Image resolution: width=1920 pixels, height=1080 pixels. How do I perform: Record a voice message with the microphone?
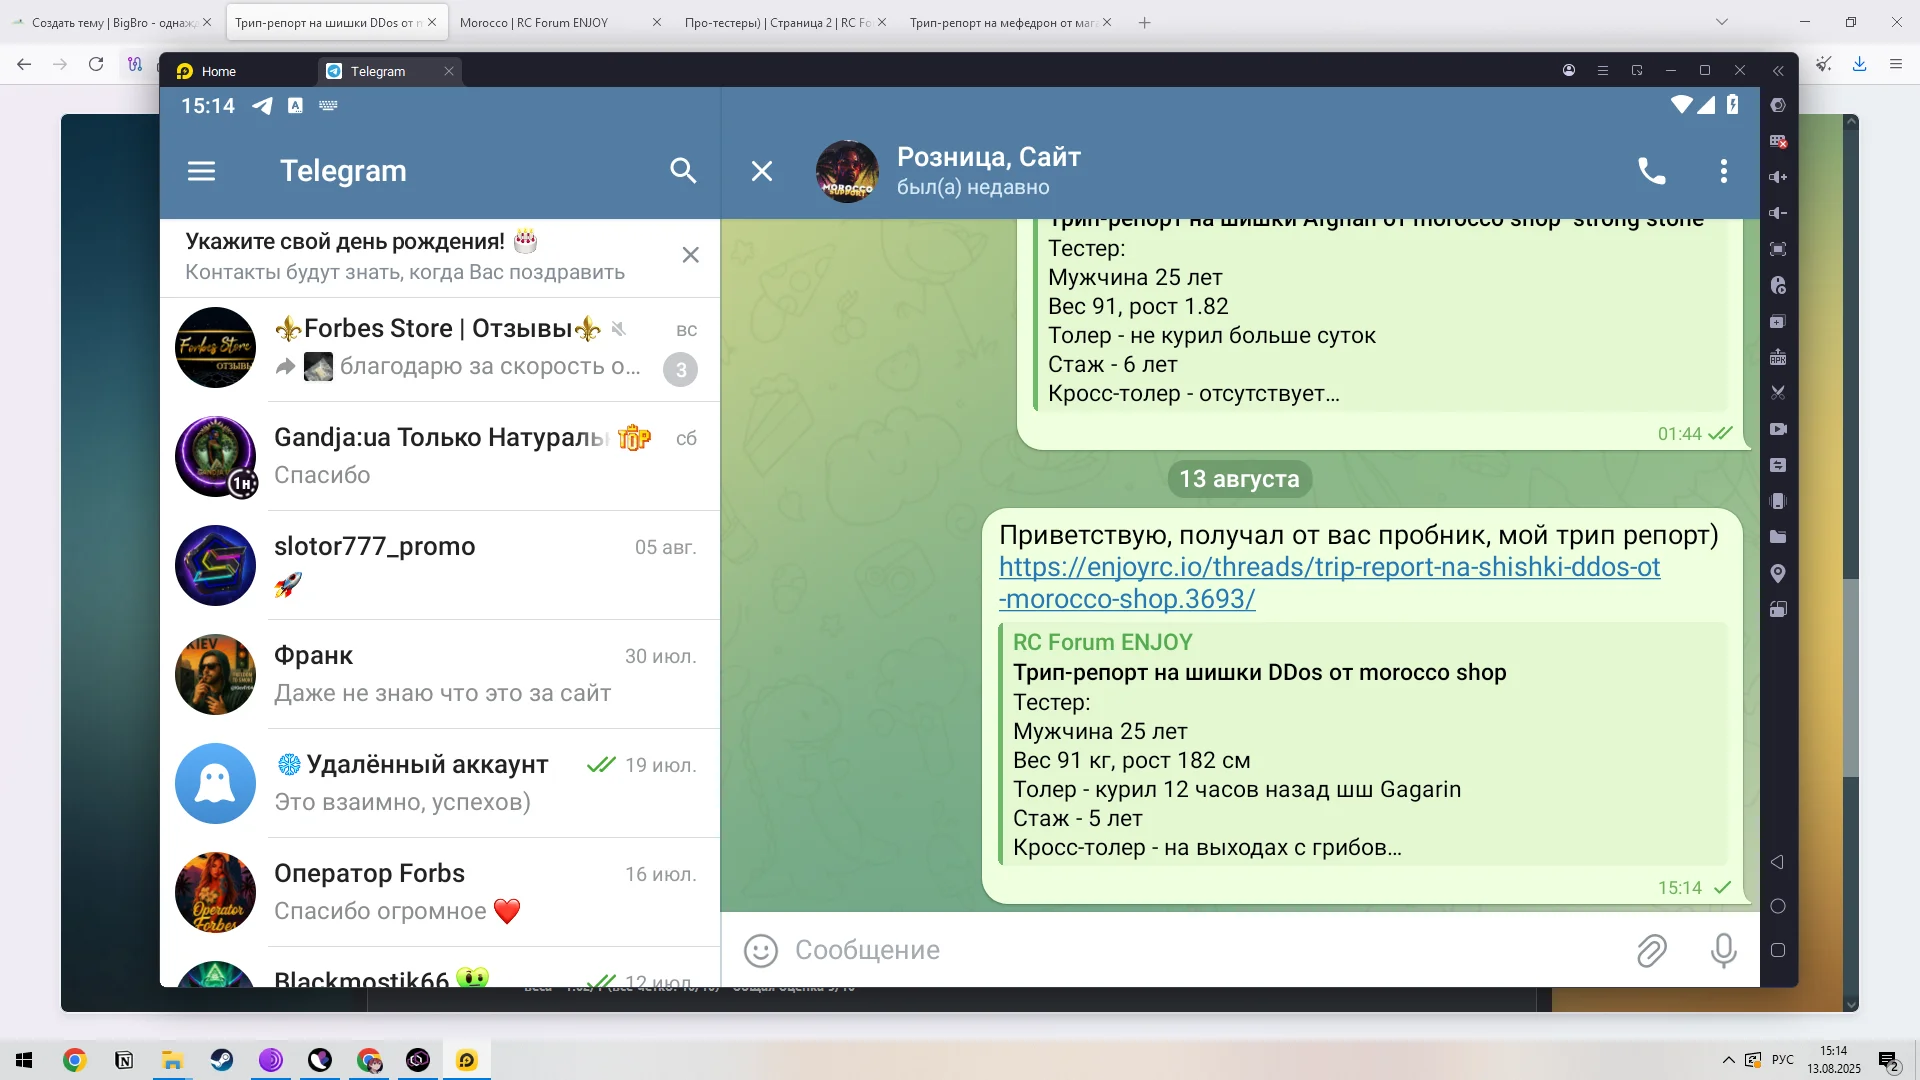[1723, 950]
